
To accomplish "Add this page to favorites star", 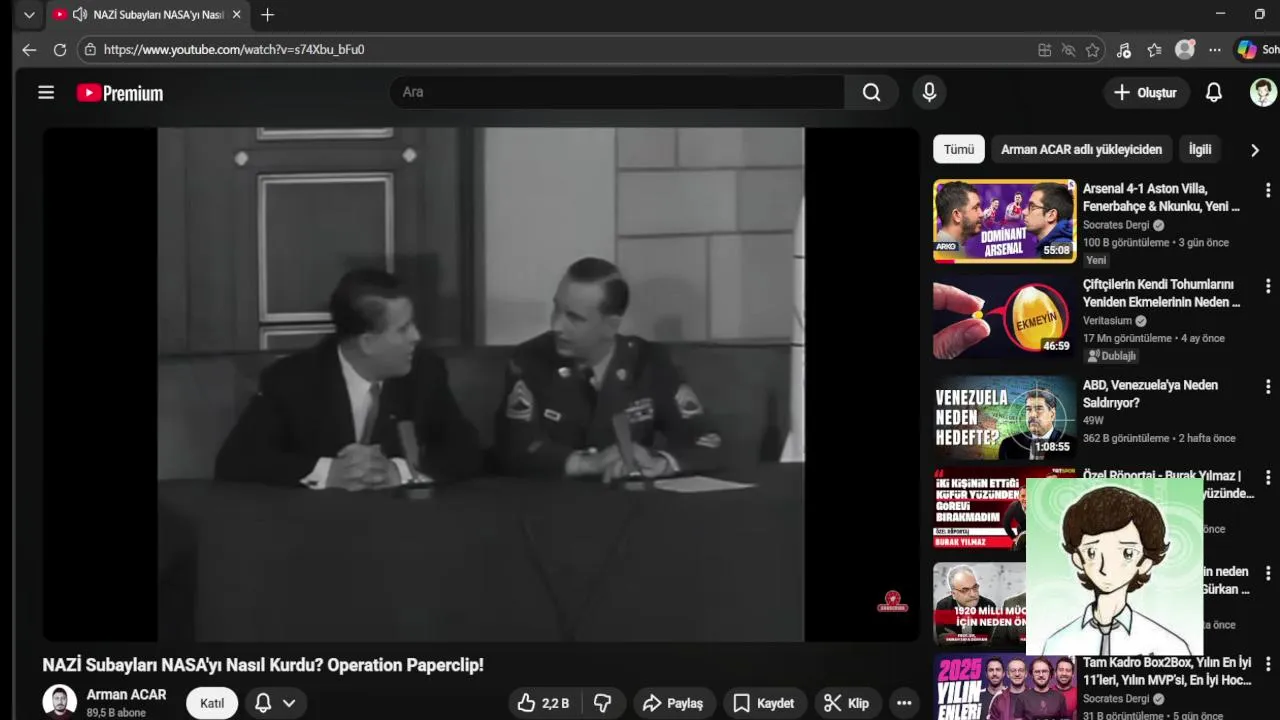I will (x=1092, y=50).
